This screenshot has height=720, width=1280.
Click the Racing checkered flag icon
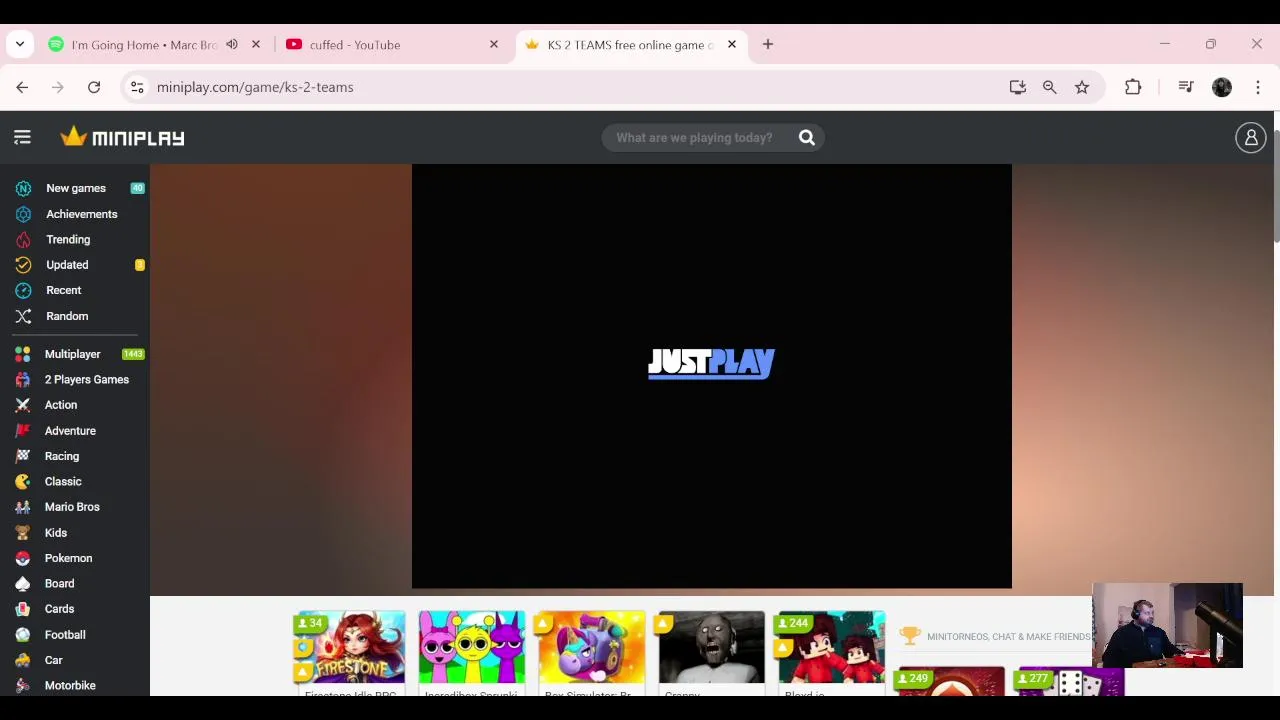(x=23, y=456)
